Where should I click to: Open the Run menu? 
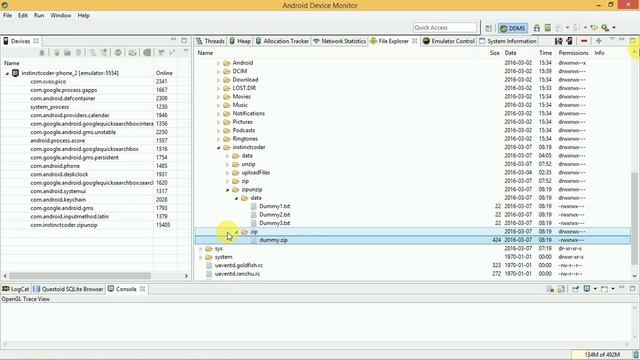[x=39, y=15]
